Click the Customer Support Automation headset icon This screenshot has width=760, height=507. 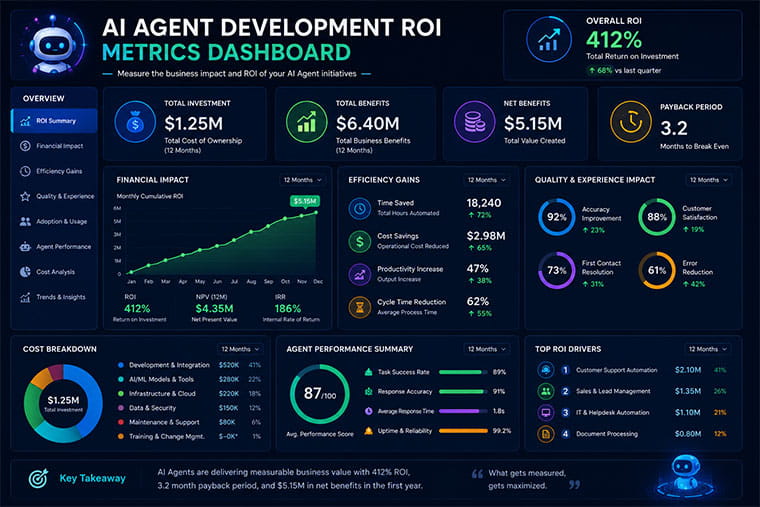(546, 370)
